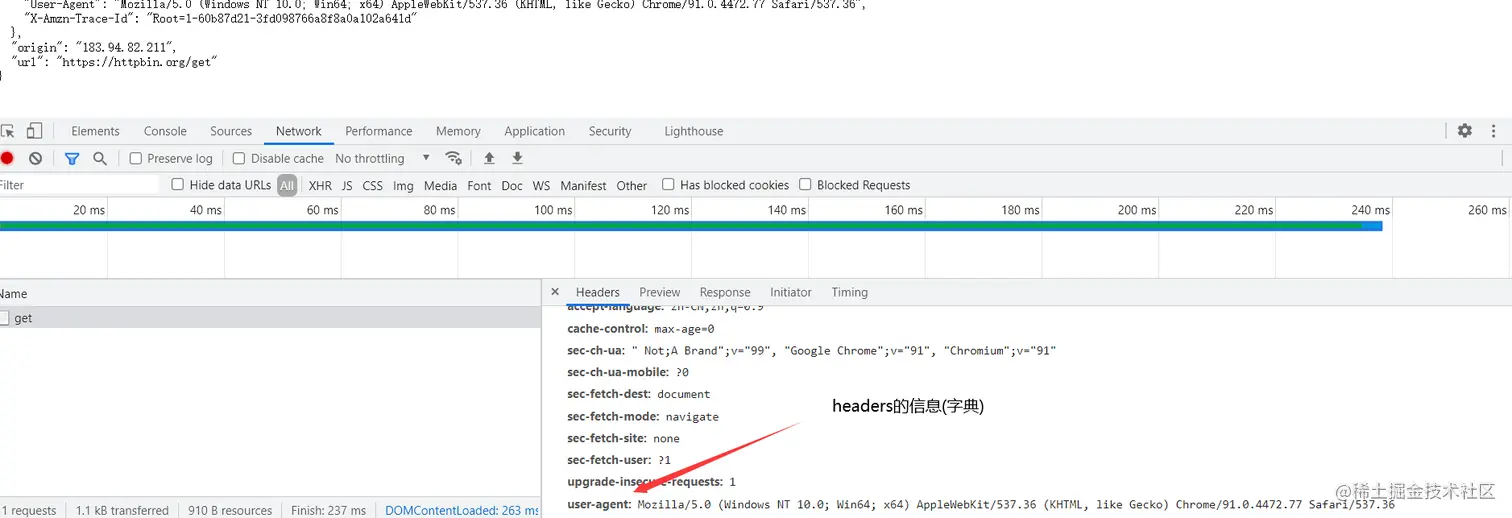Open the Memory panel
The image size is (1512, 518).
tap(458, 131)
